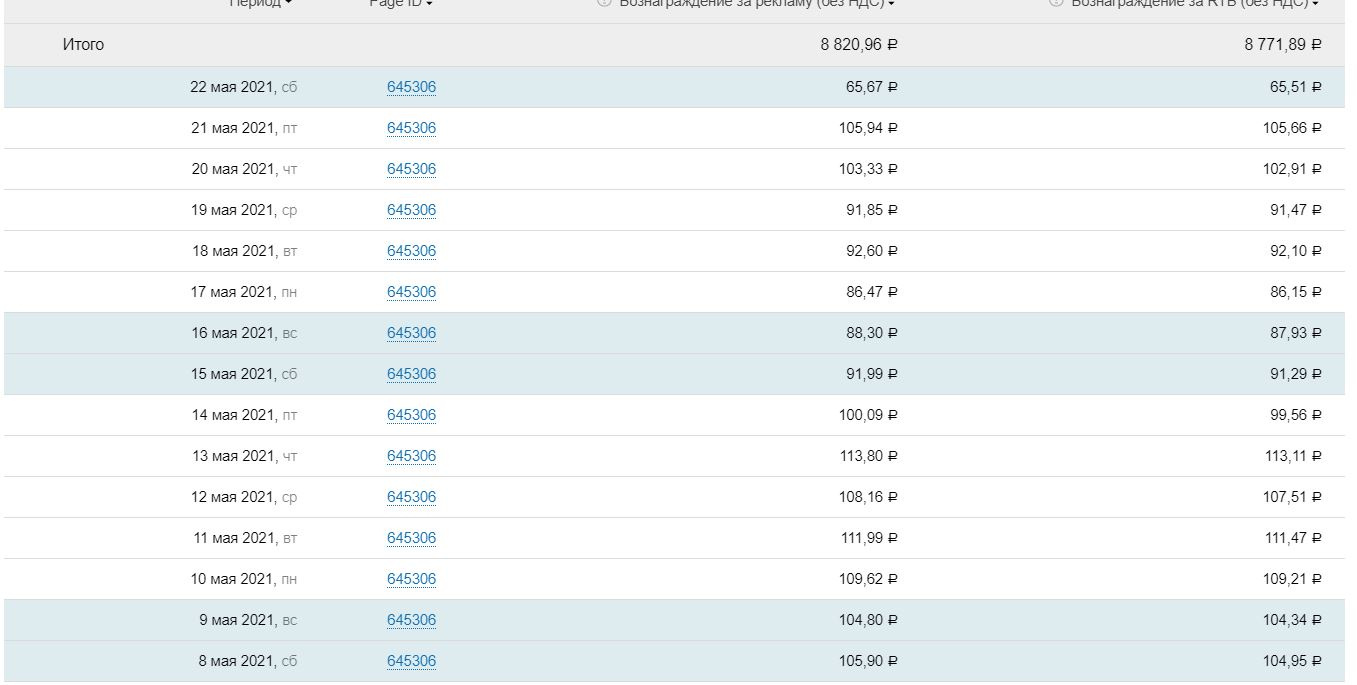Open Page ID 645306 link for 12 мая 2021
The height and width of the screenshot is (685, 1357).
click(x=411, y=497)
